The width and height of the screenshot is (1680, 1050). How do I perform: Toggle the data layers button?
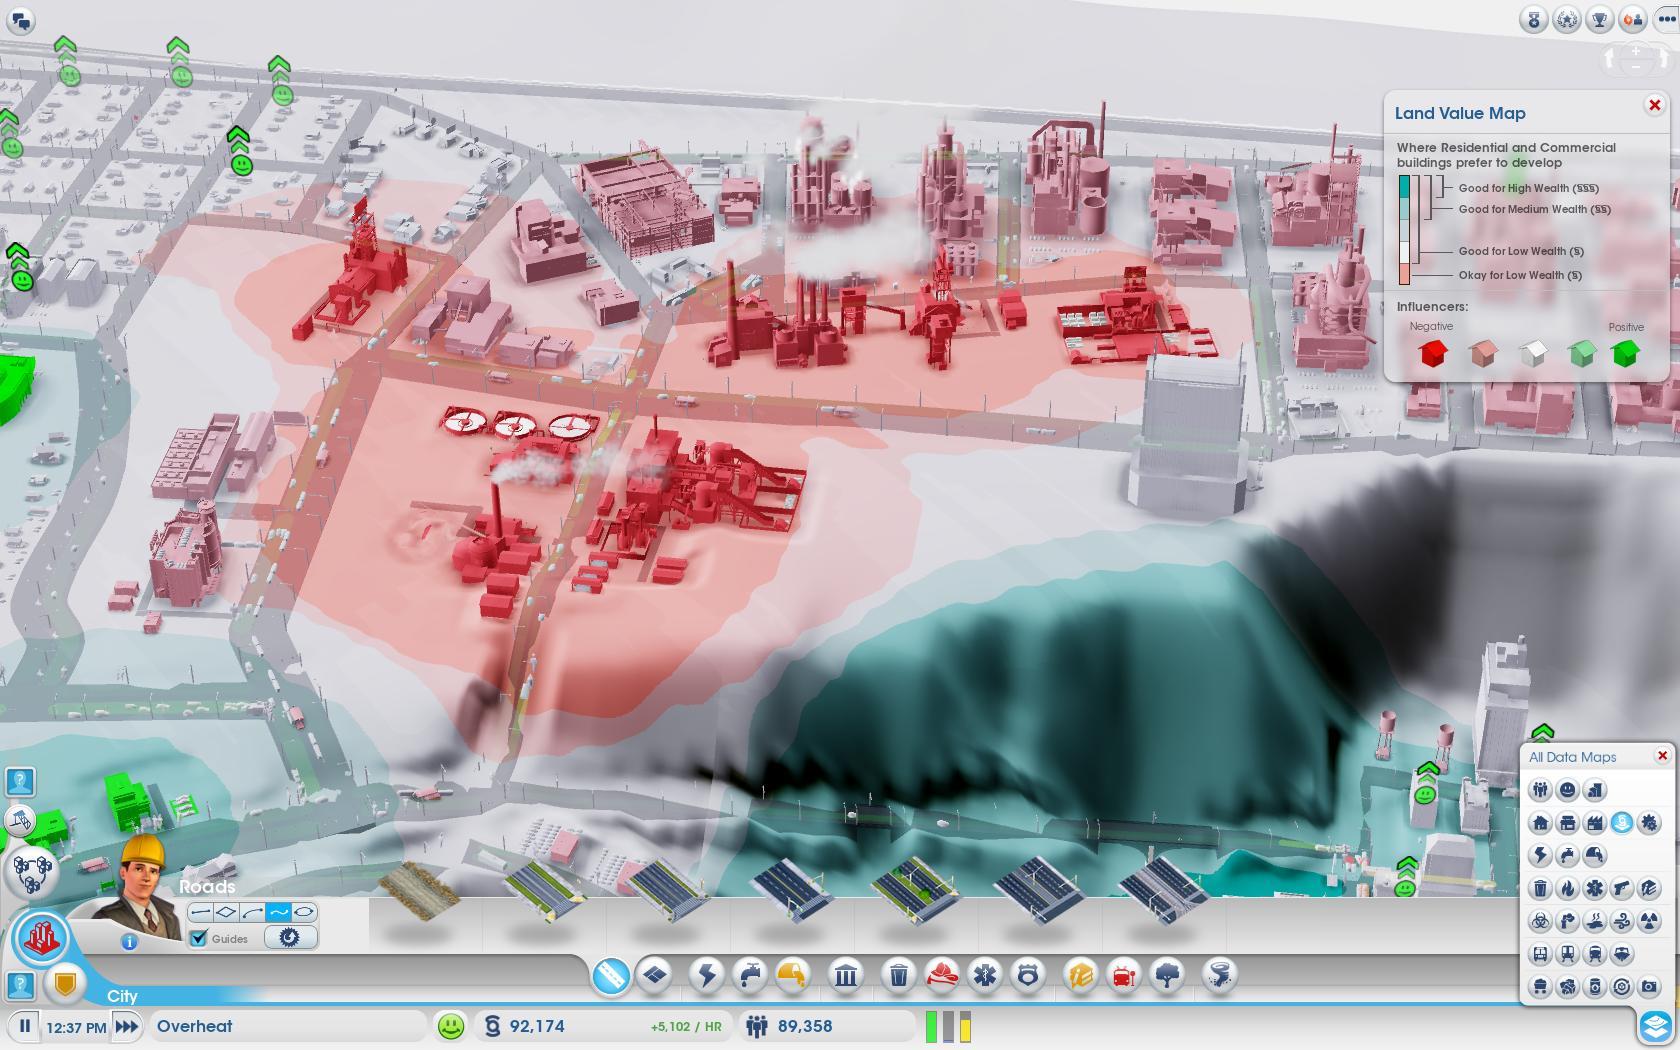1655,1026
